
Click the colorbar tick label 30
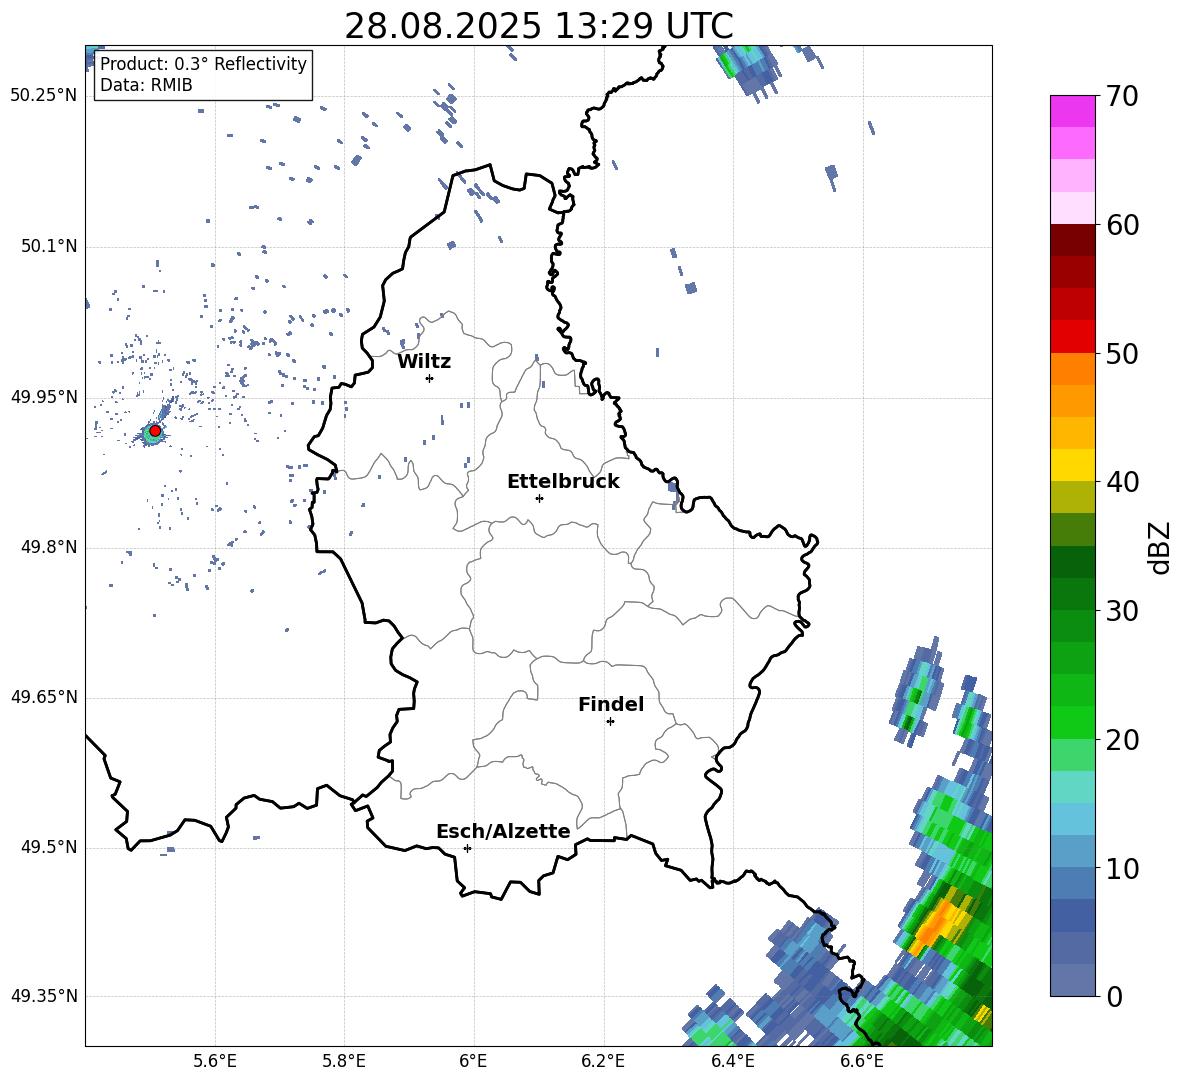click(x=1122, y=611)
